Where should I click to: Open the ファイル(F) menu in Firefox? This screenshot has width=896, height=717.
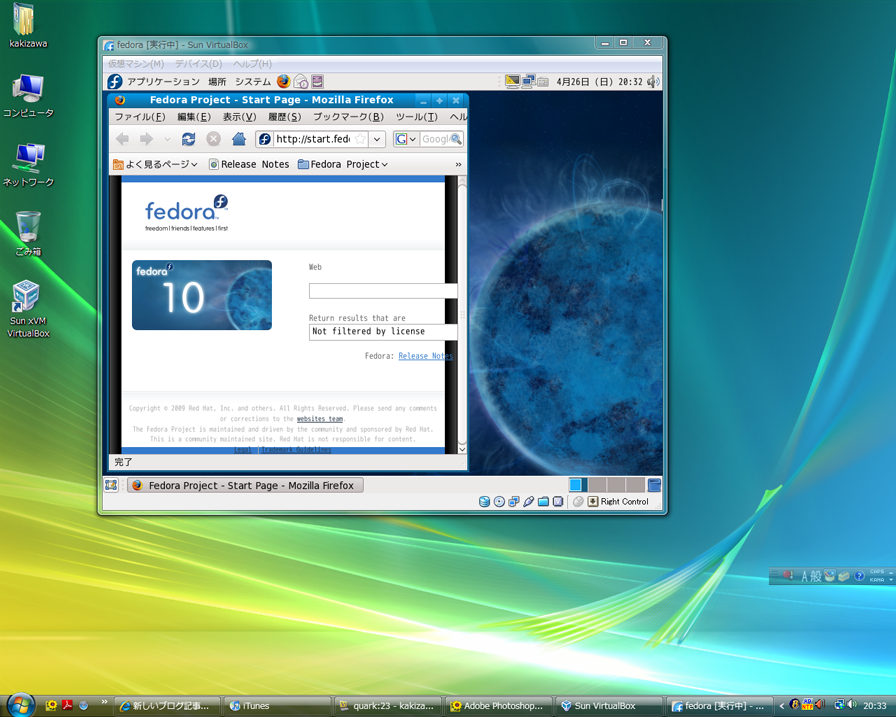click(x=140, y=117)
